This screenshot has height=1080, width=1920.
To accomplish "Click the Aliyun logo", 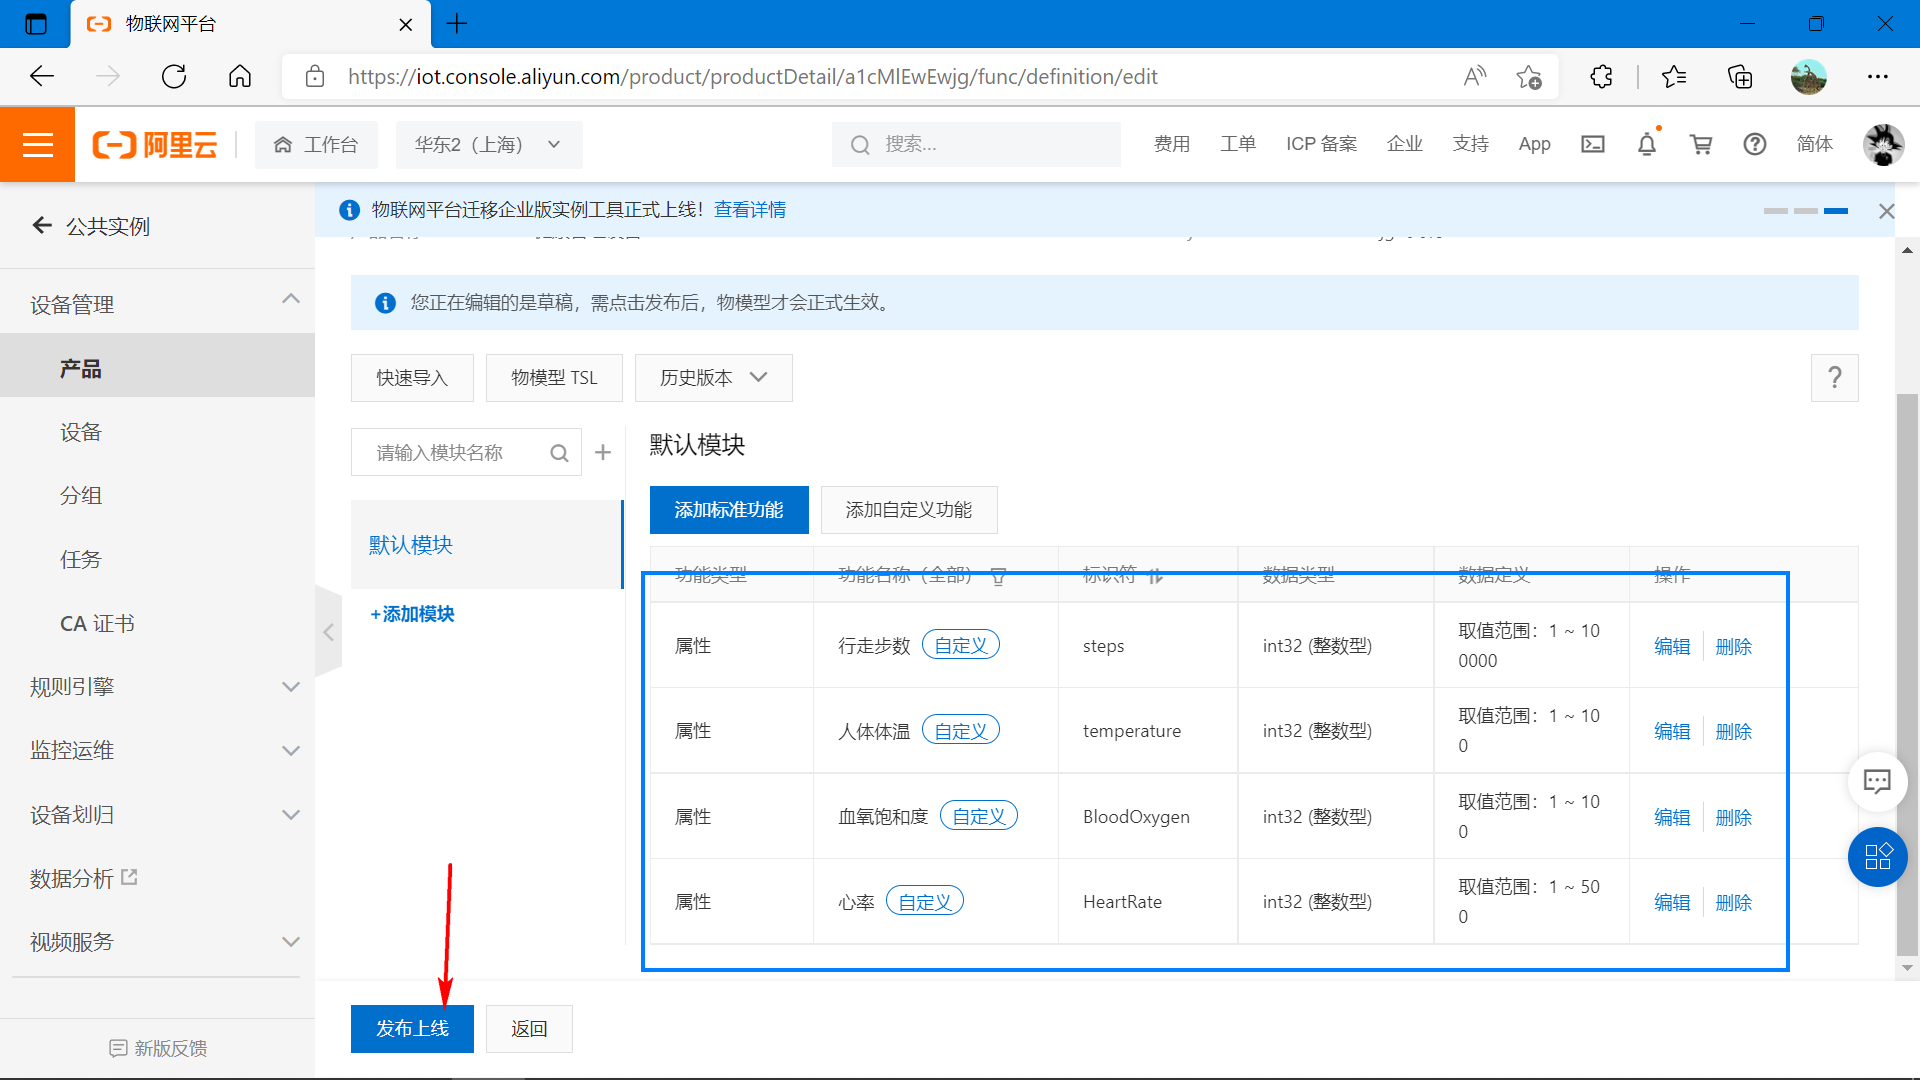I will pyautogui.click(x=155, y=145).
